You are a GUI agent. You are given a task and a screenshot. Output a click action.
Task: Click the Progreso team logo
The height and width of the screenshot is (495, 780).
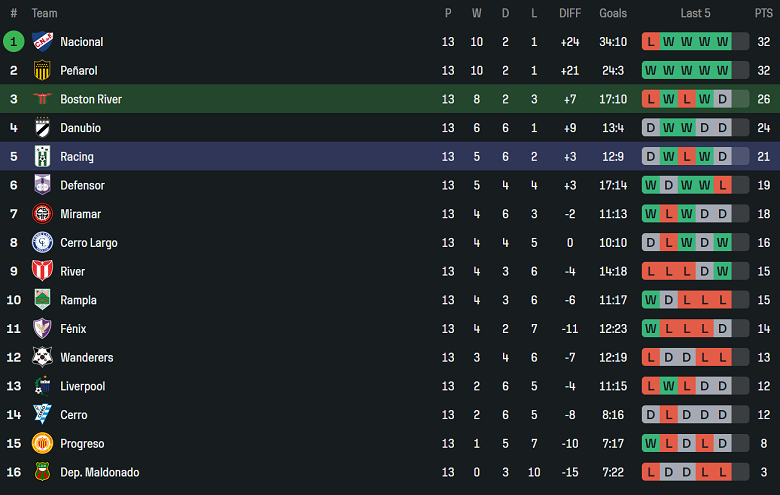pos(42,443)
